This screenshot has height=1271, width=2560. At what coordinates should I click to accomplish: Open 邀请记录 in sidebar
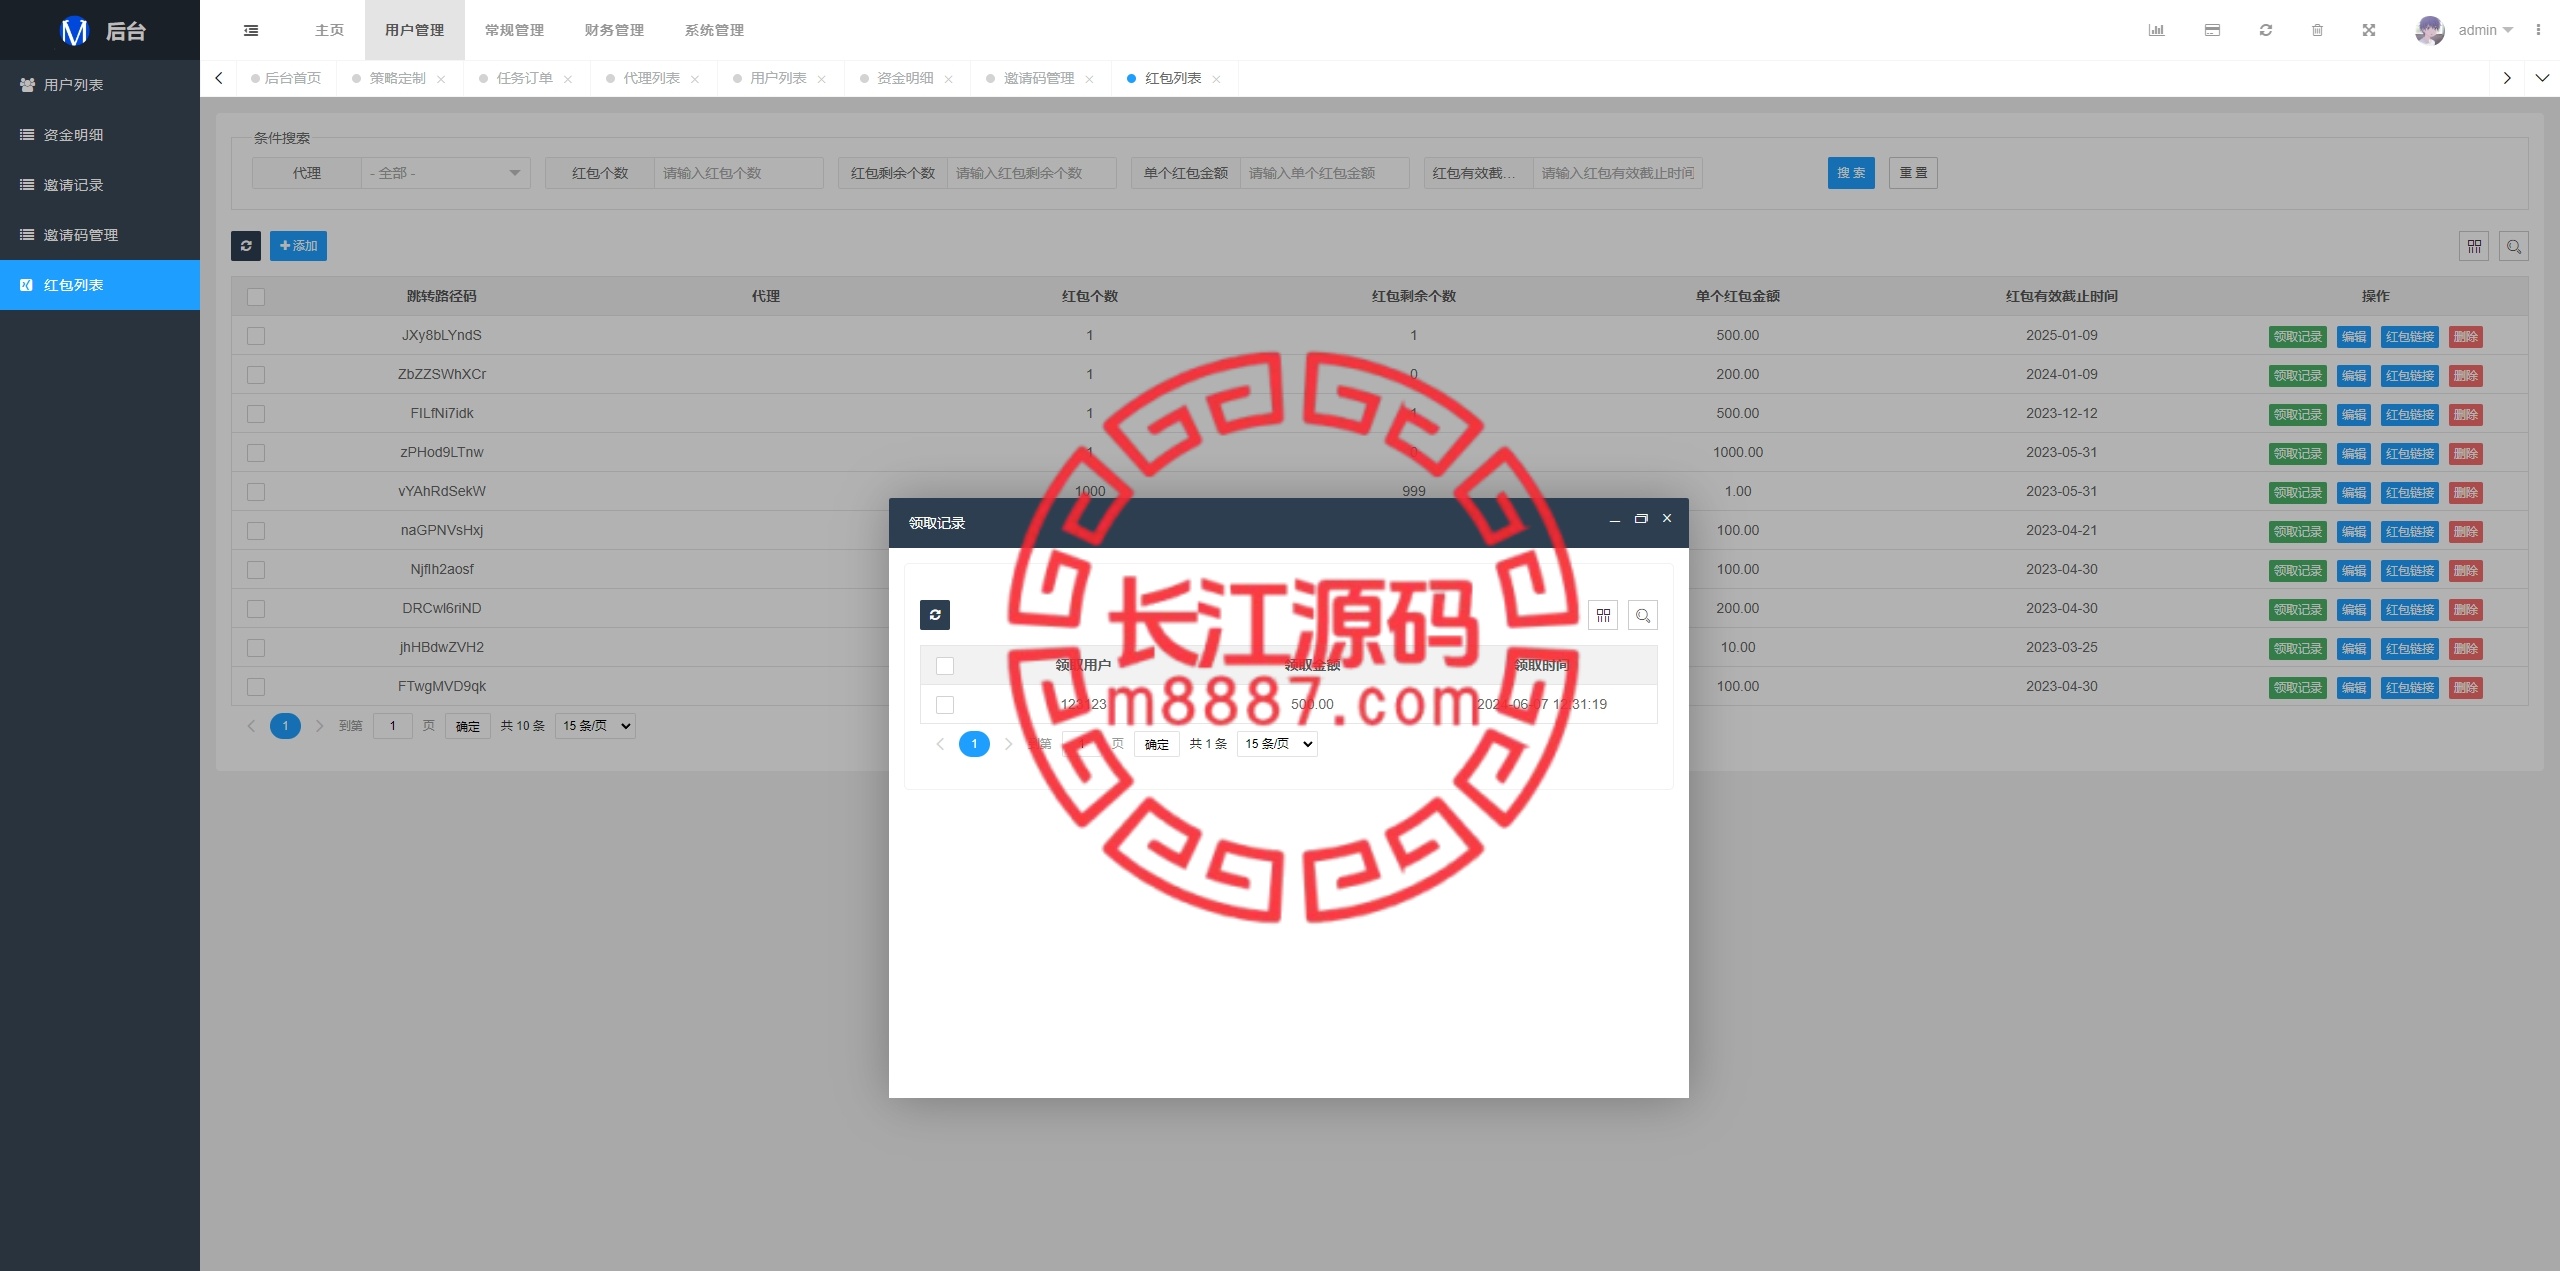100,185
